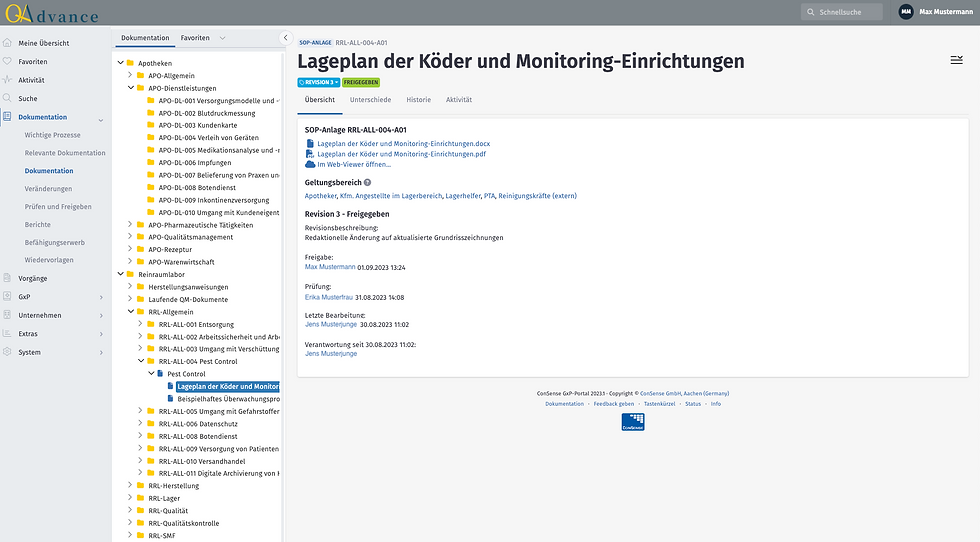The height and width of the screenshot is (542, 980).
Task: Open Berichte in the sidebar
Action: click(x=38, y=224)
